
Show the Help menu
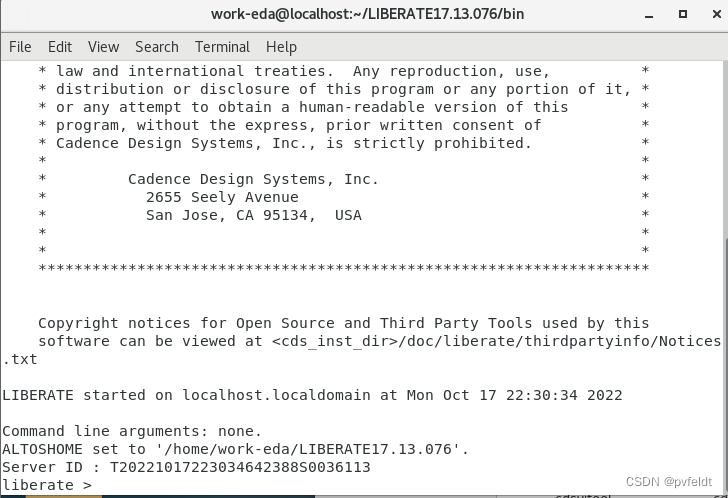tap(281, 47)
